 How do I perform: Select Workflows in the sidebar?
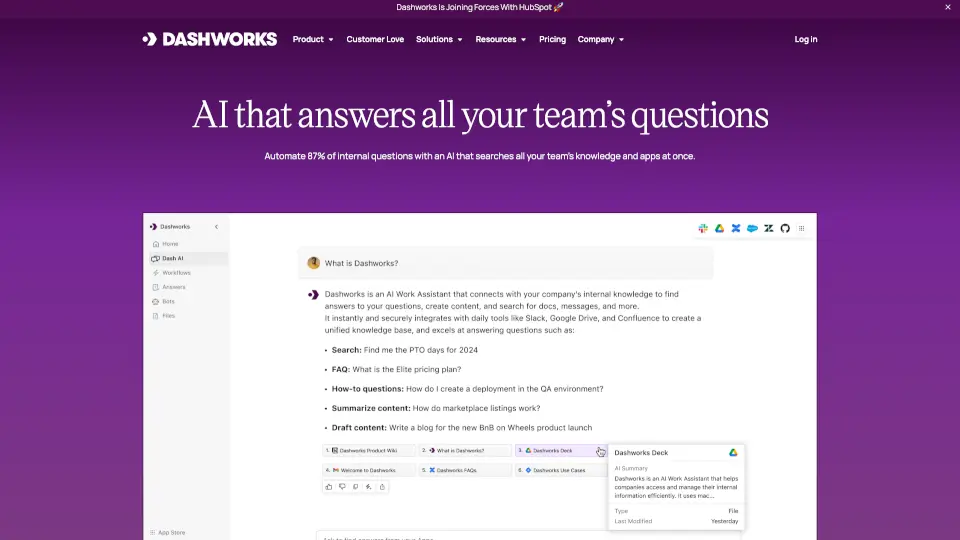pos(176,273)
